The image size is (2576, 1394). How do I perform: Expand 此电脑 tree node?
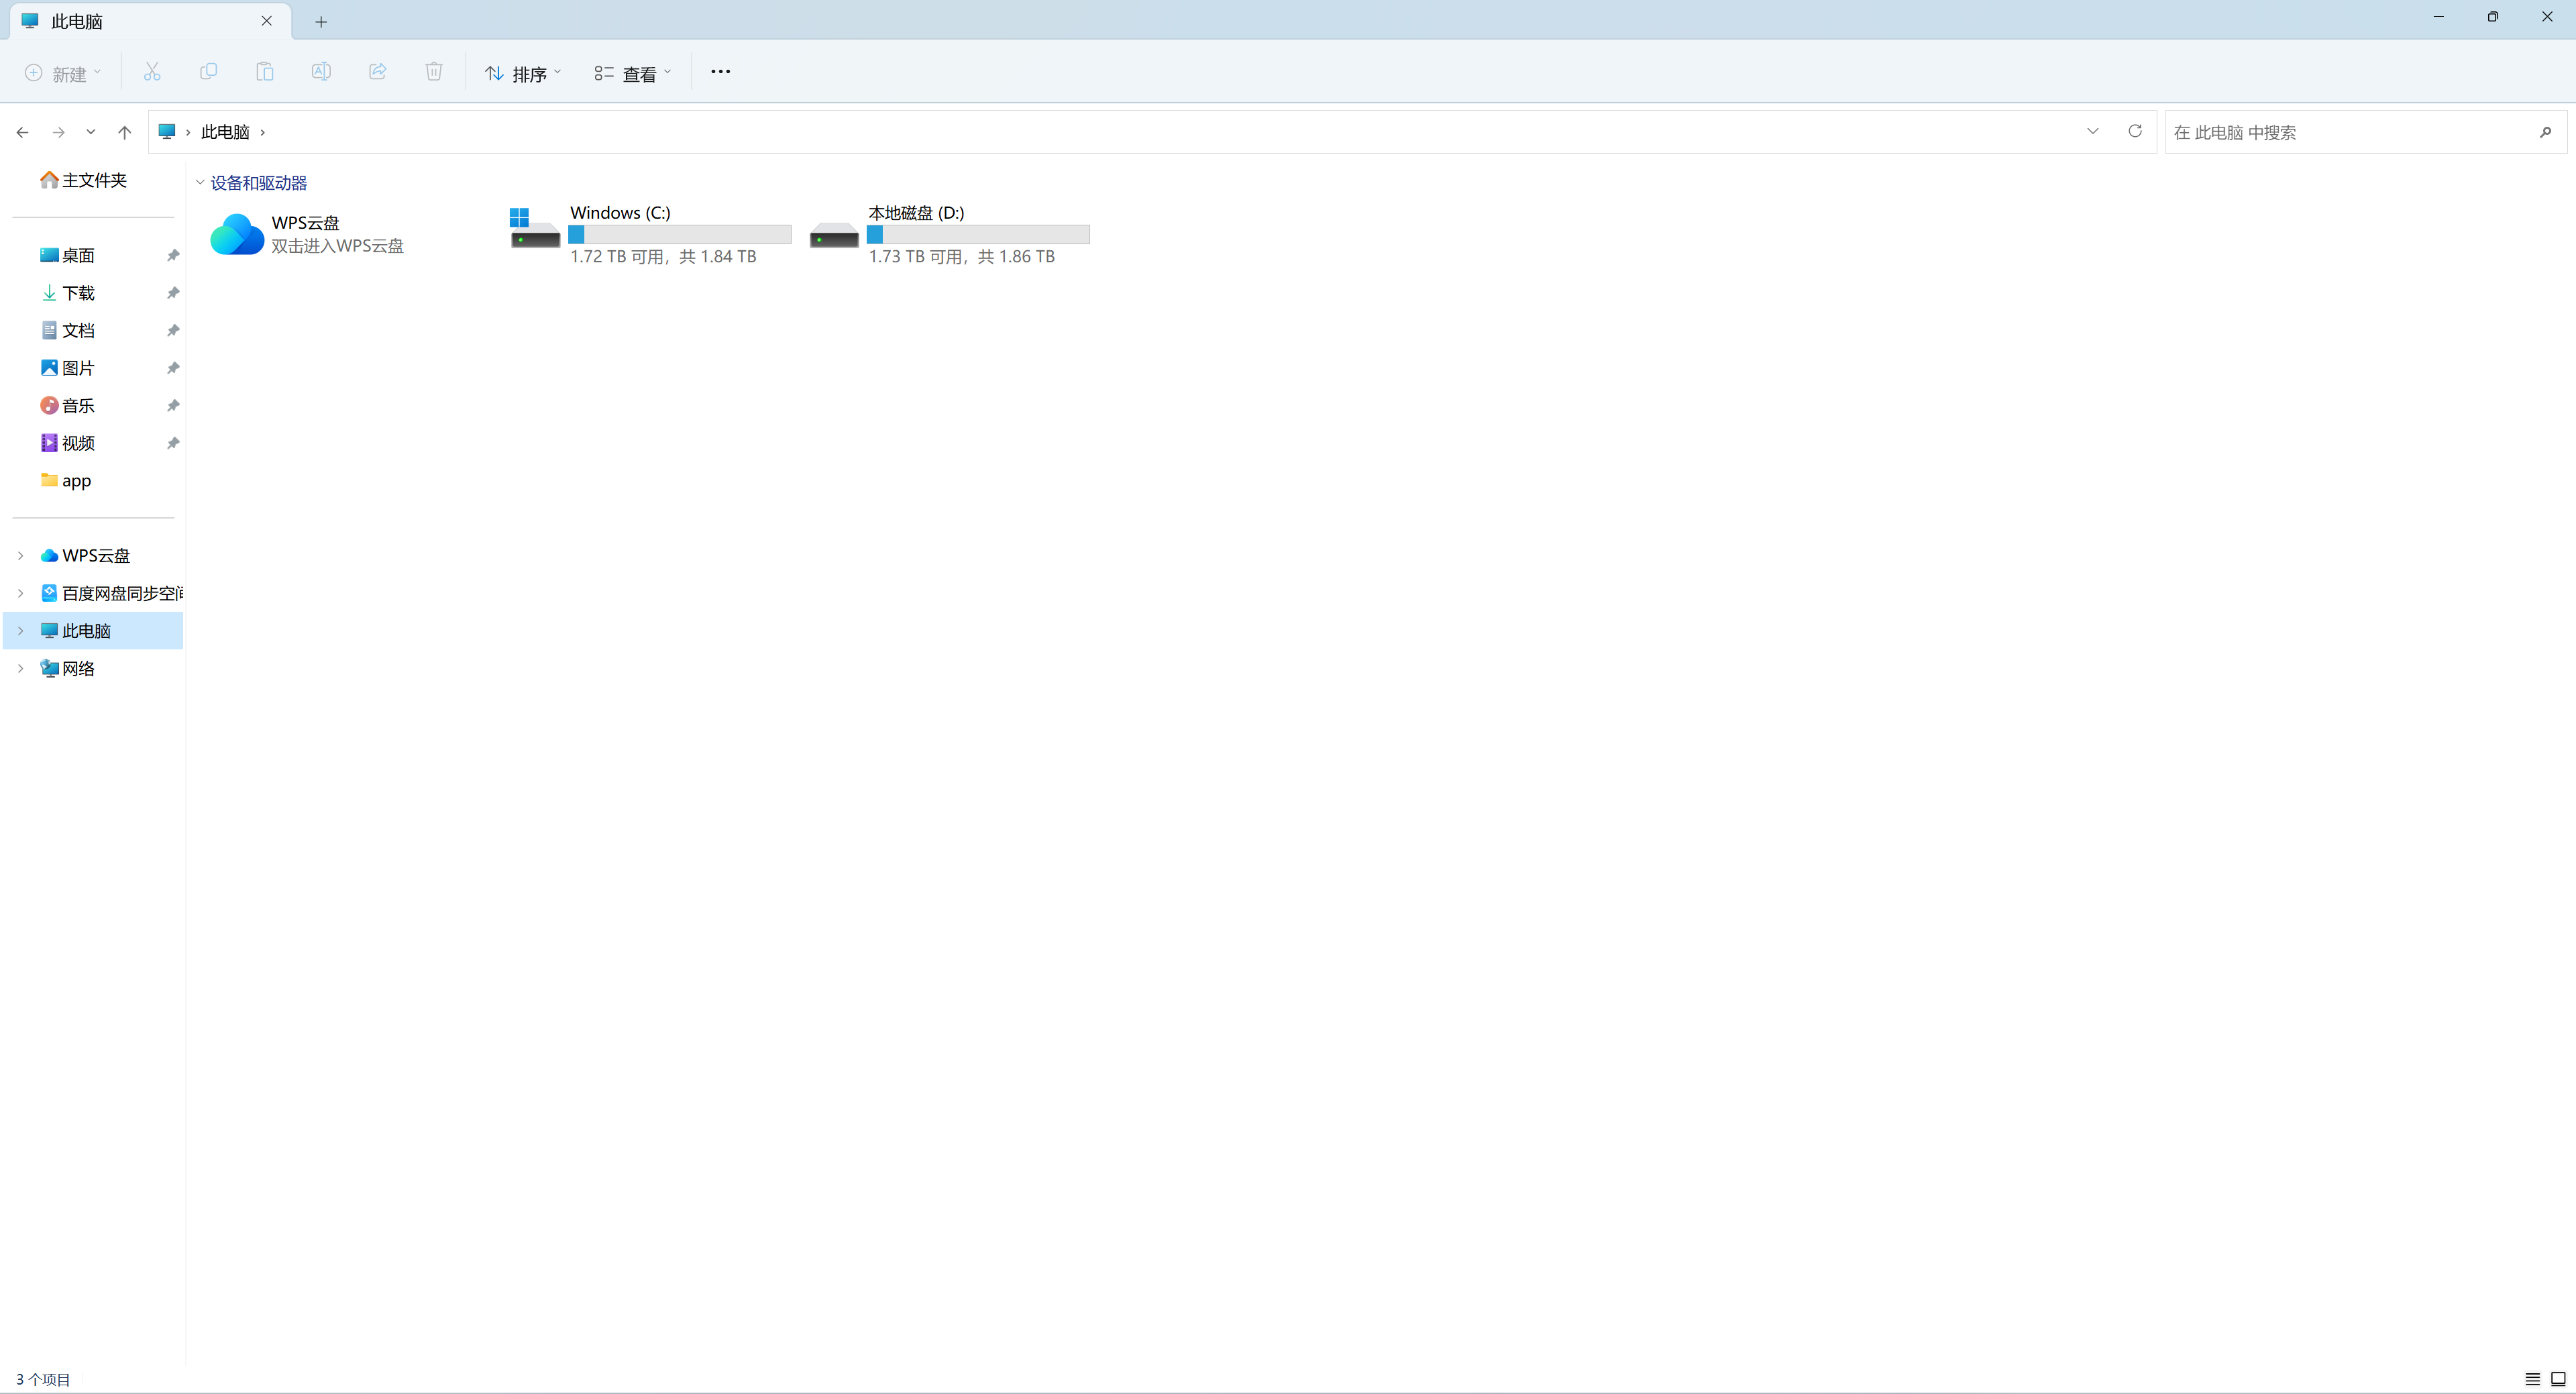(x=20, y=631)
